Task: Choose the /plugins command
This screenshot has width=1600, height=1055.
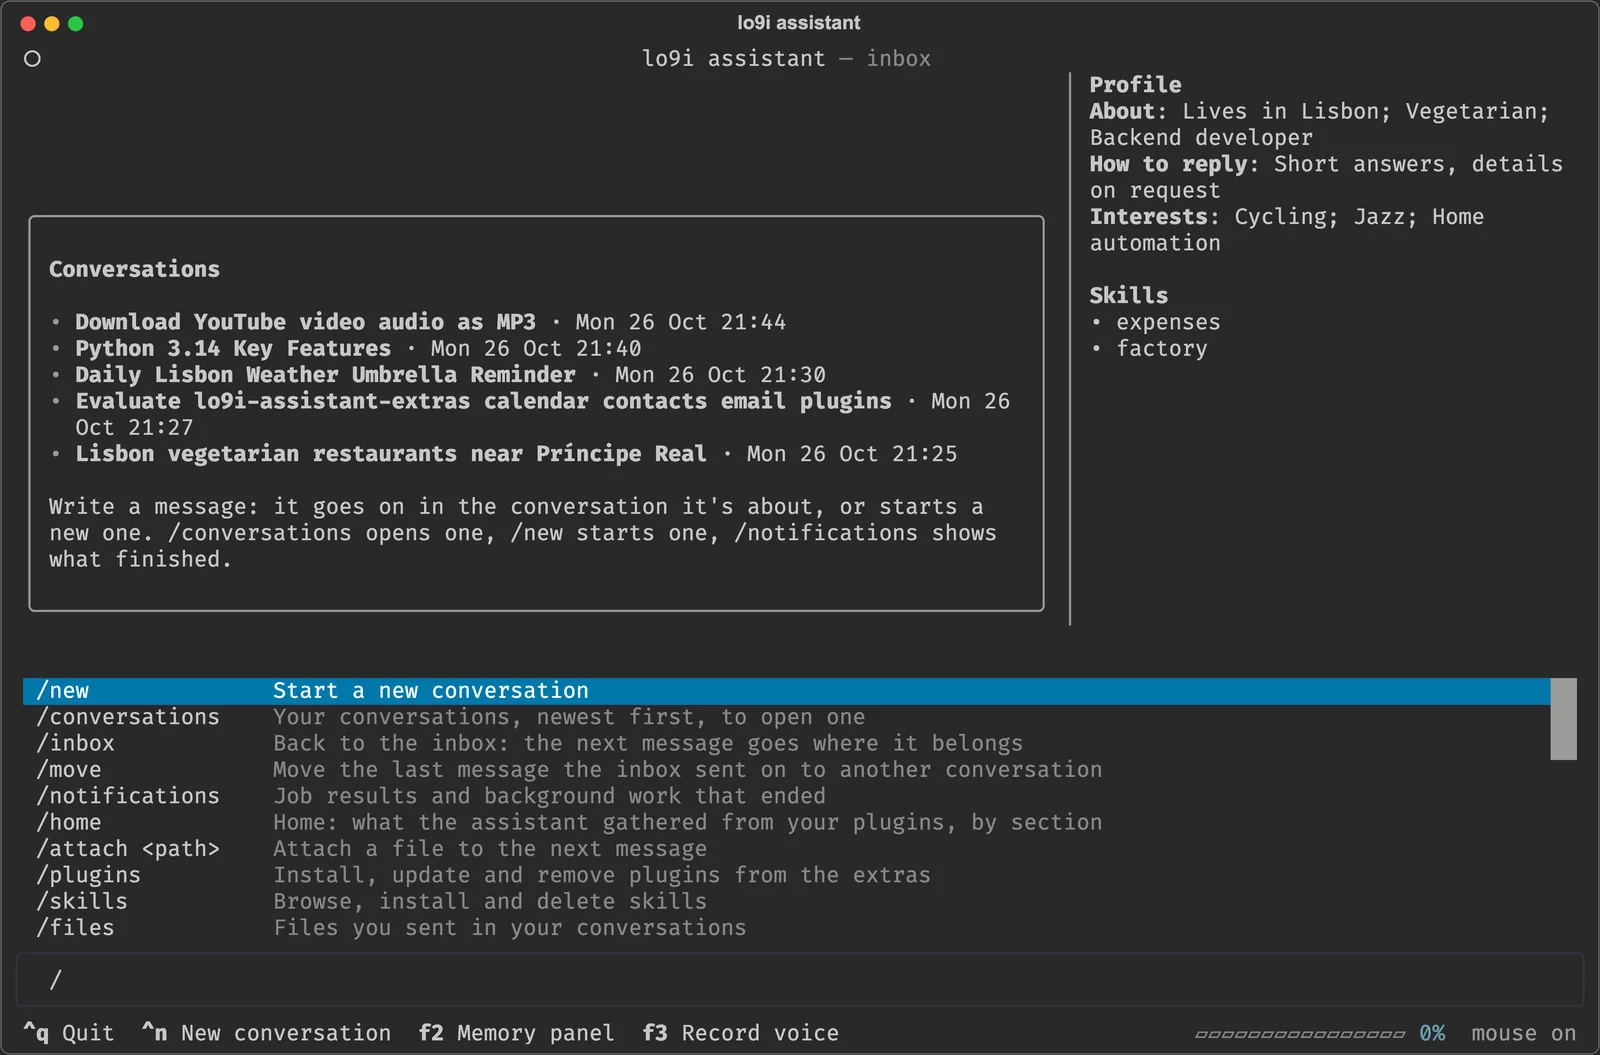Action: point(786,875)
